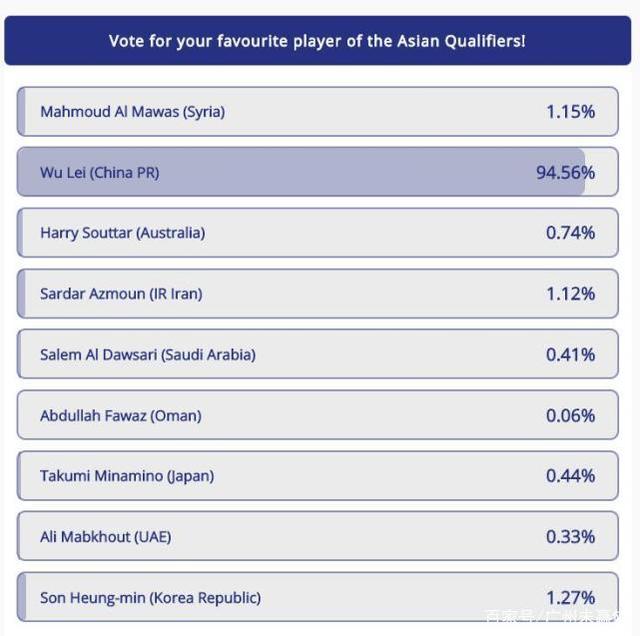Vote for Mahmoud Al Mawas (Syria)

[x=132, y=112]
